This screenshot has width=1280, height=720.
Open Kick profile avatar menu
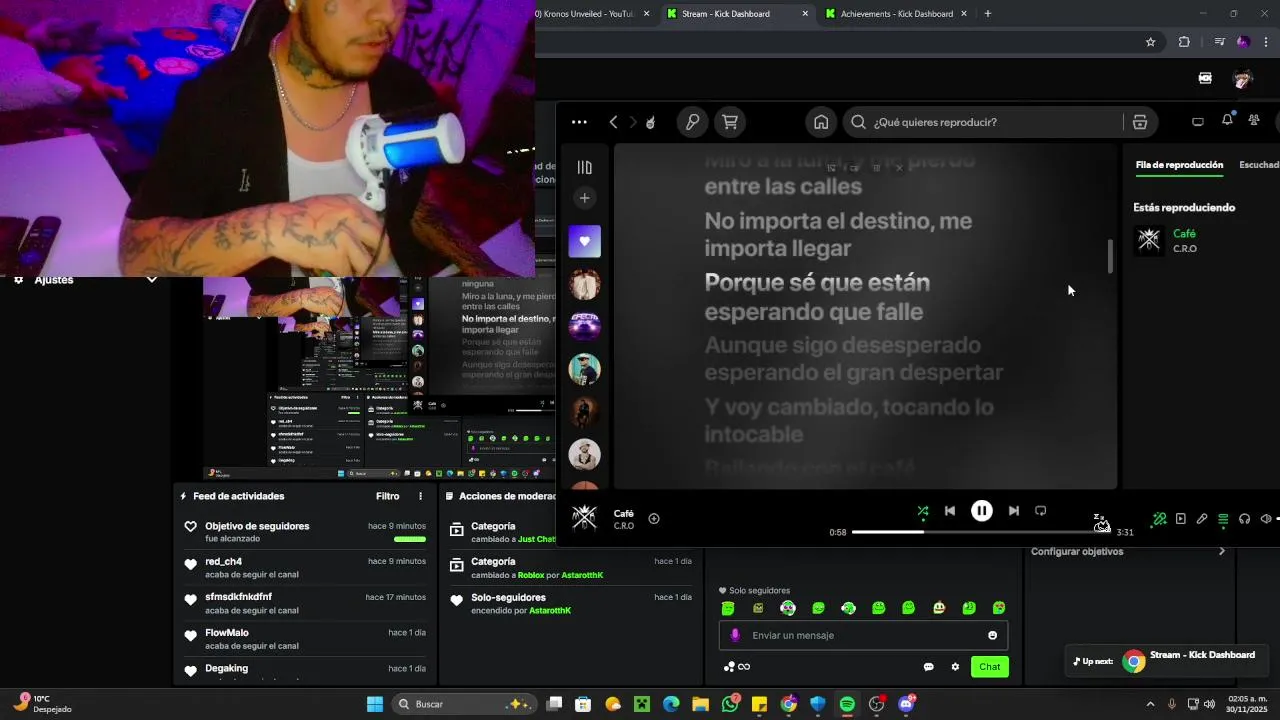[1243, 78]
